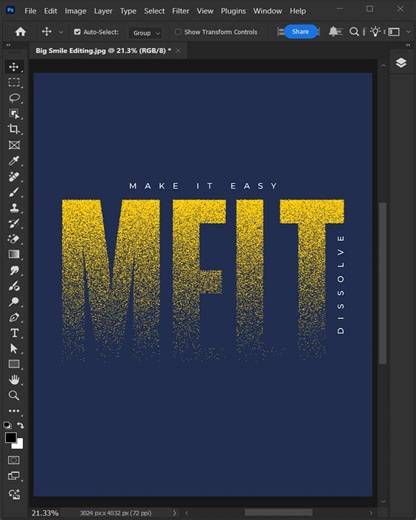The width and height of the screenshot is (416, 520).
Task: Expand the collapsed toolbar double arrows
Action: (x=8, y=45)
